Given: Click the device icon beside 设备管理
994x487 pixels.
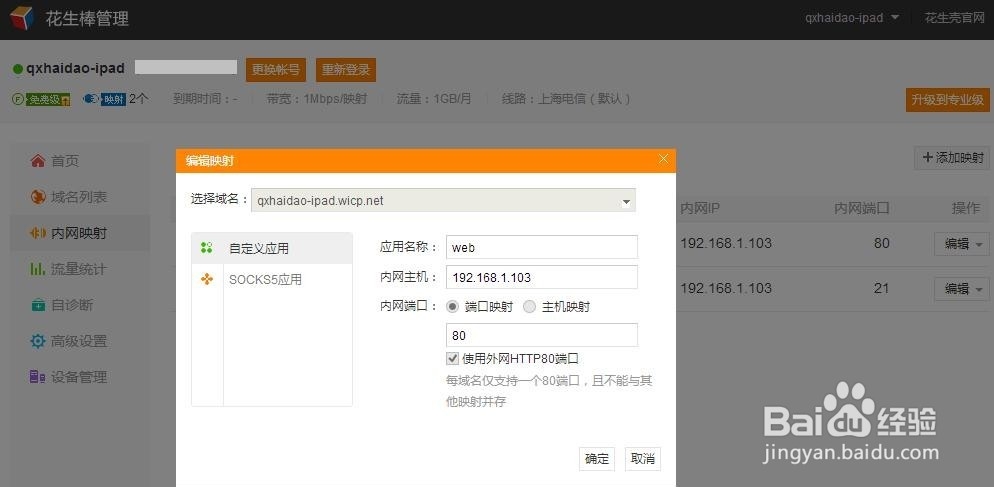Looking at the screenshot, I should (38, 377).
